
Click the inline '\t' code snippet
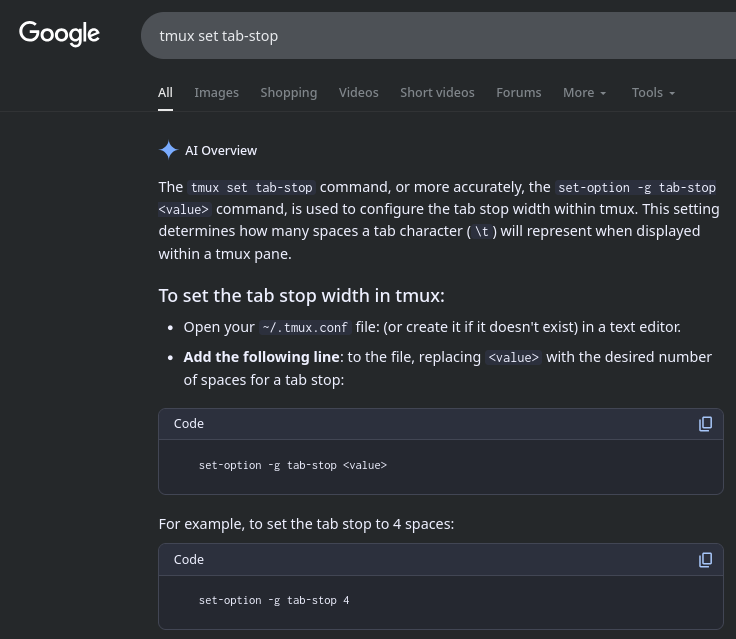point(482,231)
